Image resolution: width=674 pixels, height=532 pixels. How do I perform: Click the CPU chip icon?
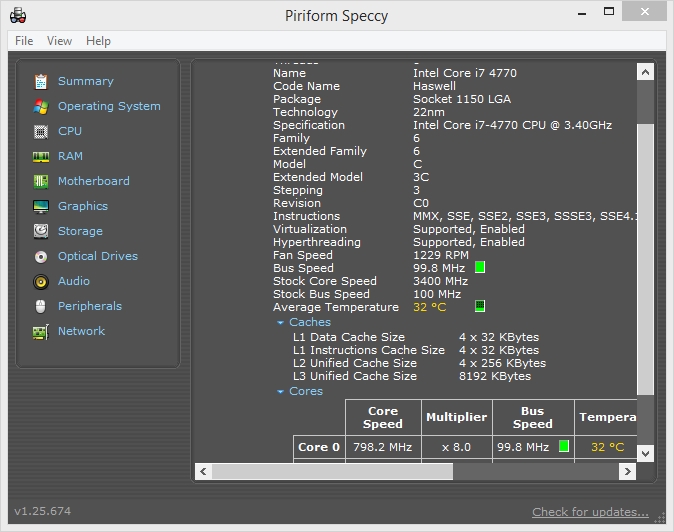41,131
